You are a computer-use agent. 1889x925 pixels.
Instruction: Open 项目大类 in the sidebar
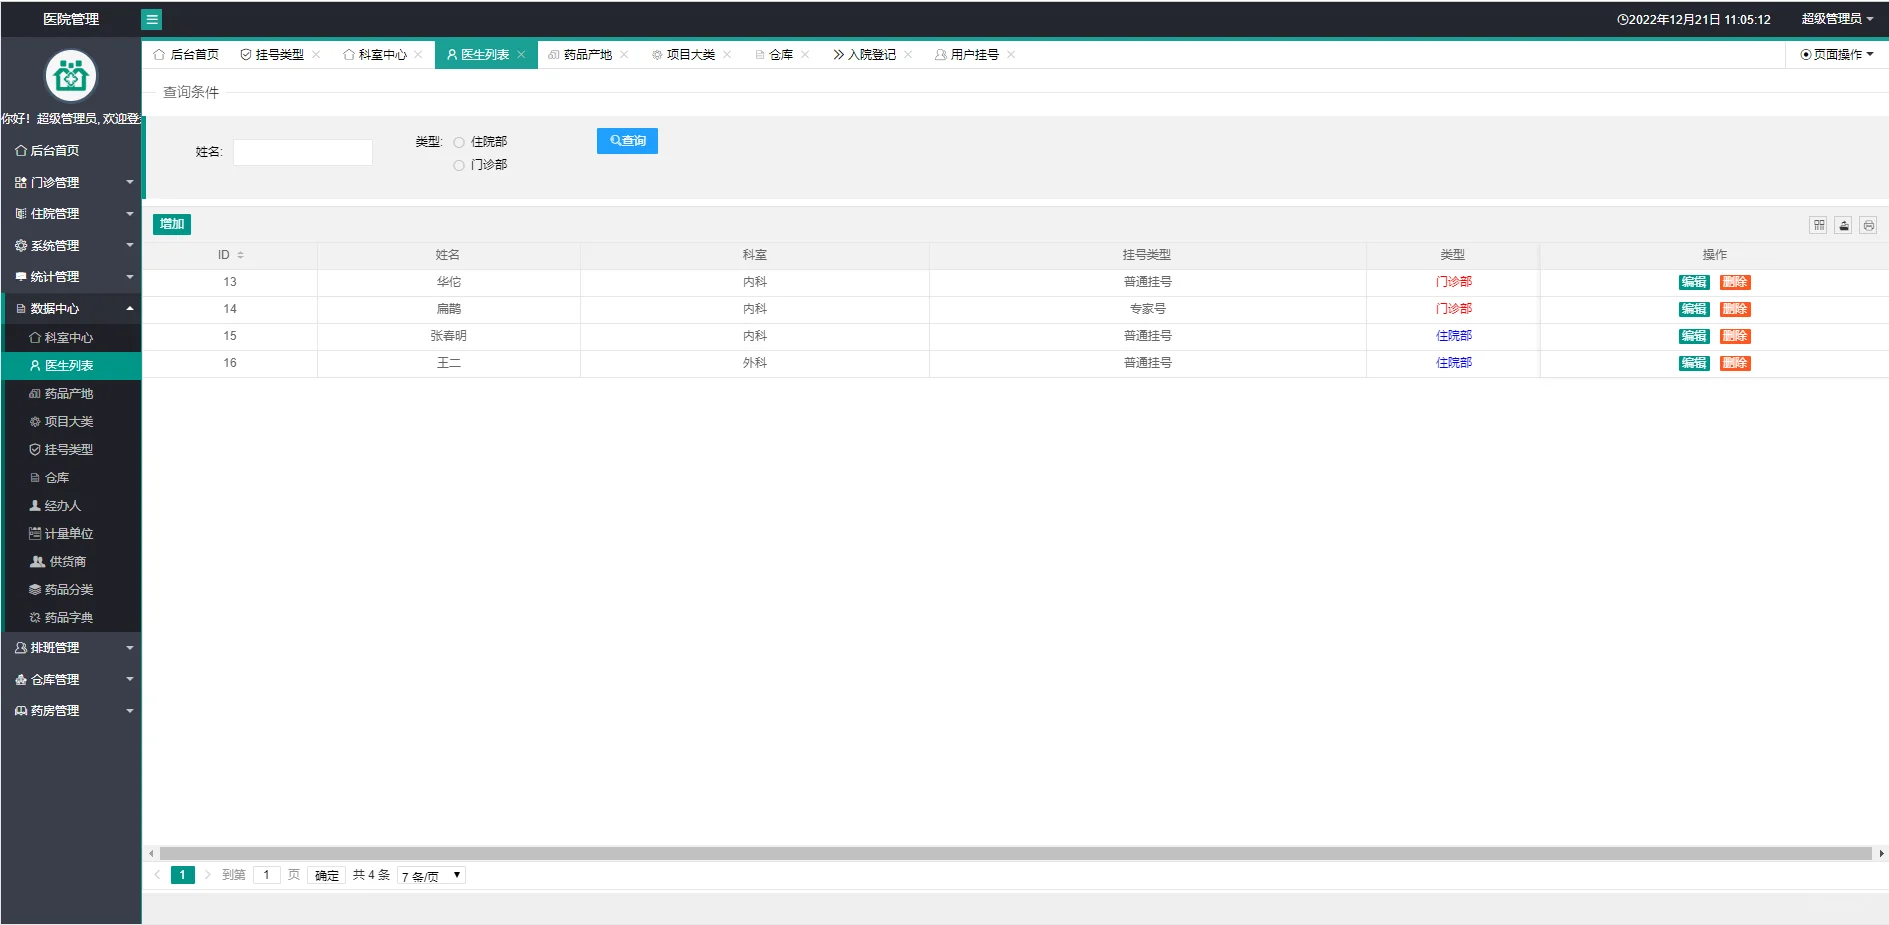pyautogui.click(x=71, y=422)
